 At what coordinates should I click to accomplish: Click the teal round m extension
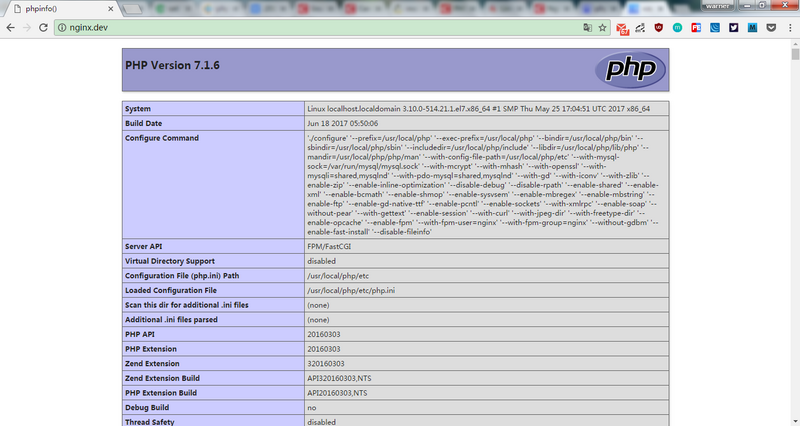point(678,28)
